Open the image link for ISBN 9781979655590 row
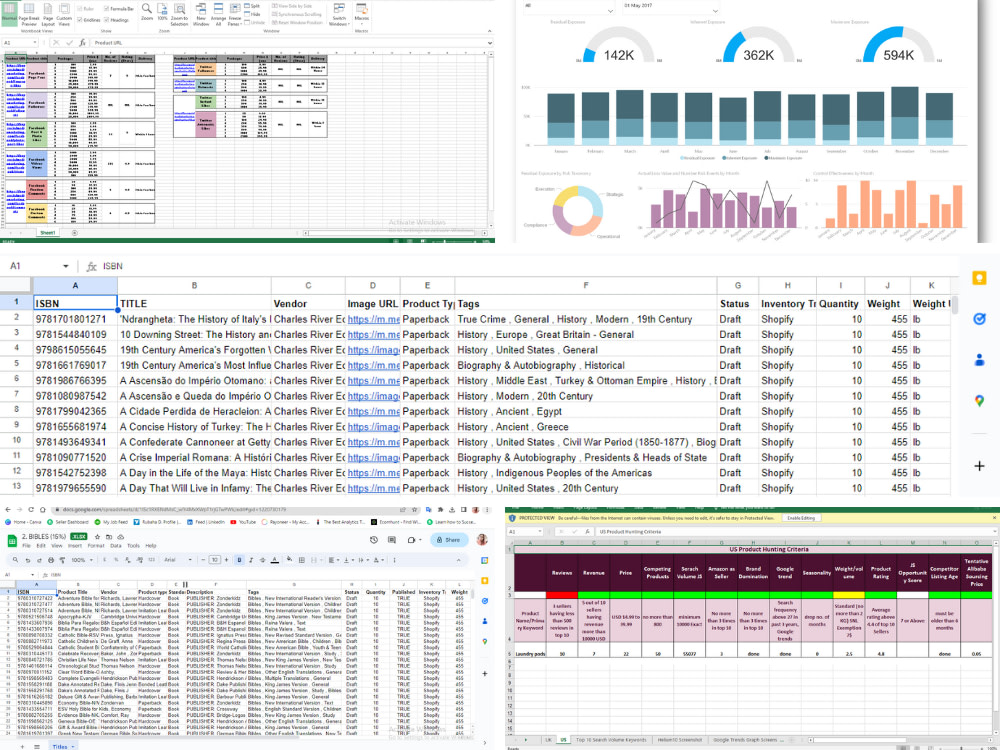The width and height of the screenshot is (1000, 750). tap(373, 488)
